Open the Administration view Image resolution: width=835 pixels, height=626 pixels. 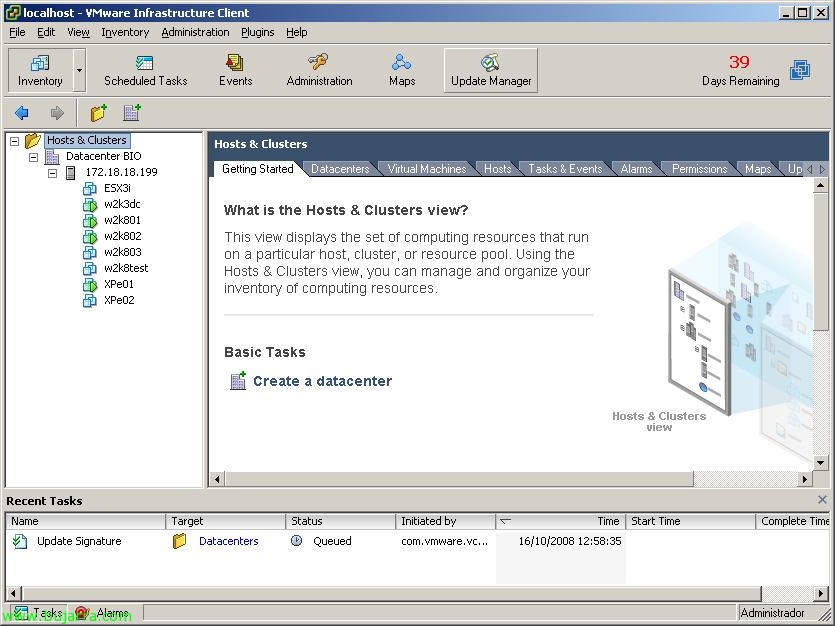tap(320, 70)
